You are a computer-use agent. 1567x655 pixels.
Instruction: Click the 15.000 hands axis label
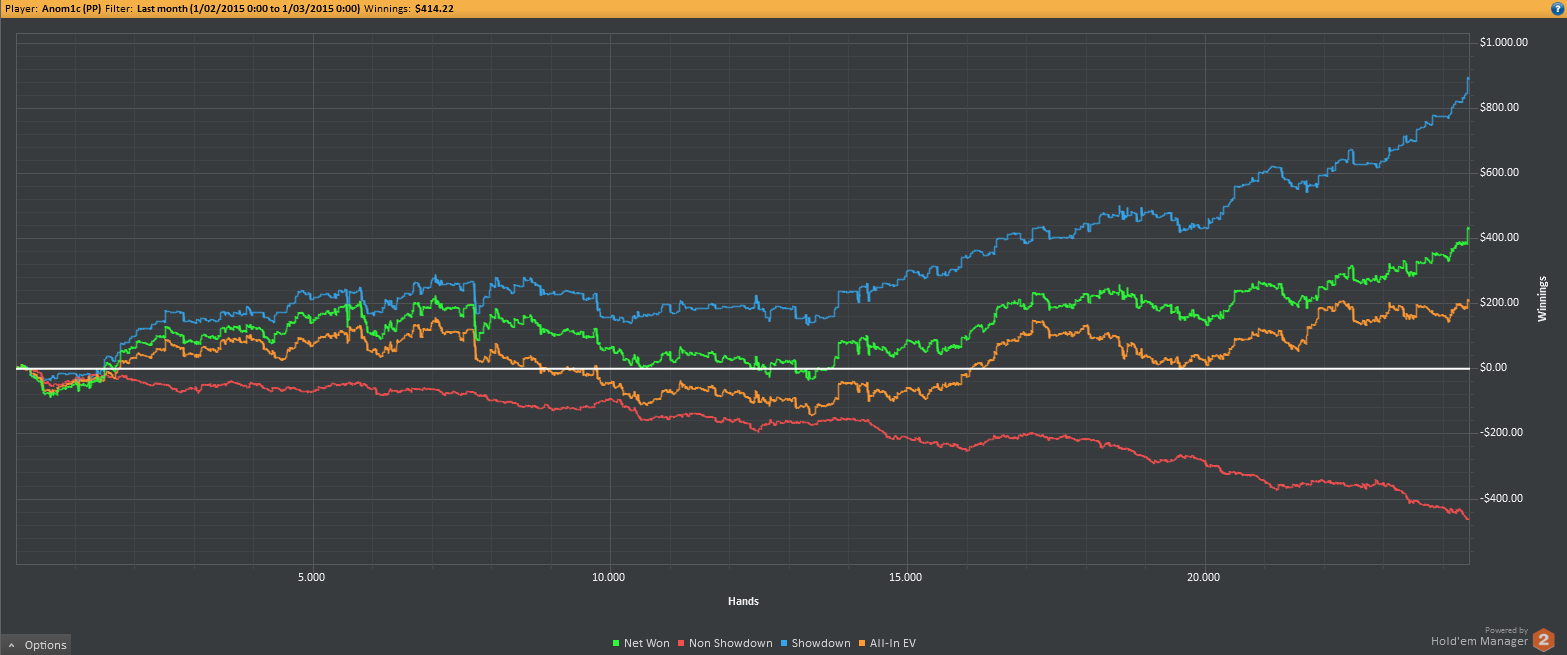[905, 577]
